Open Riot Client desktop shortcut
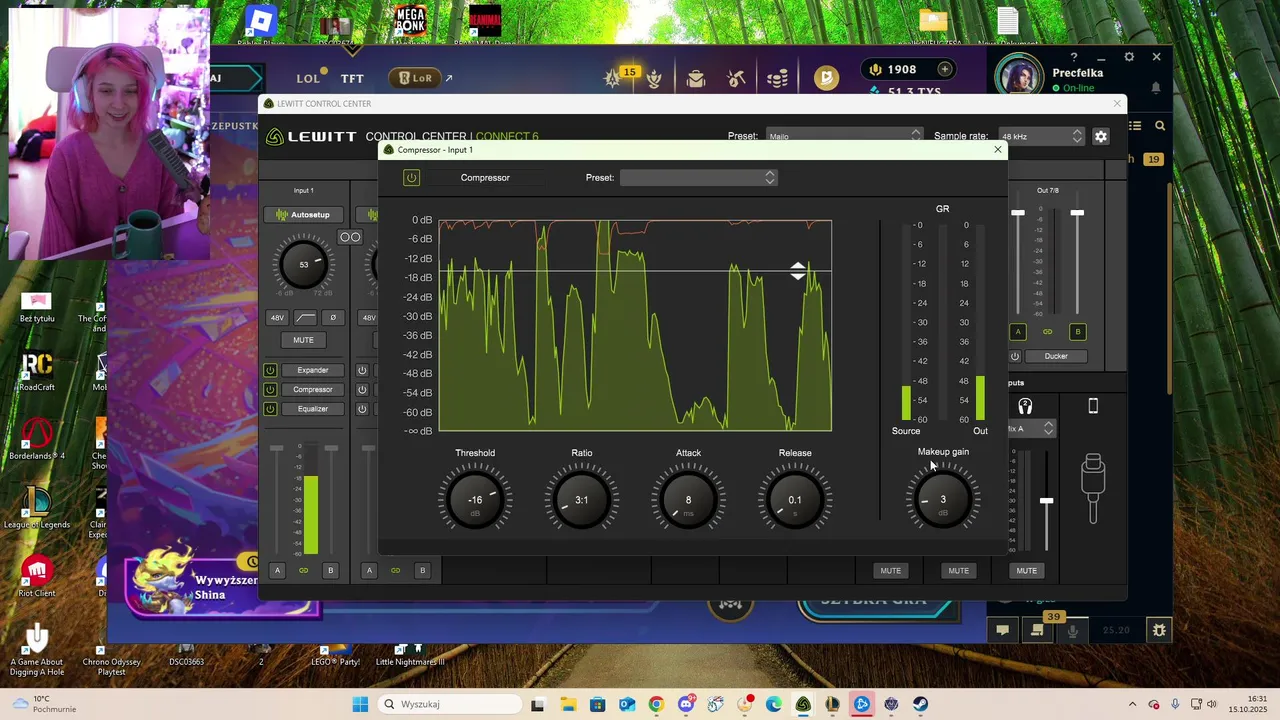Image resolution: width=1280 pixels, height=720 pixels. pyautogui.click(x=37, y=577)
